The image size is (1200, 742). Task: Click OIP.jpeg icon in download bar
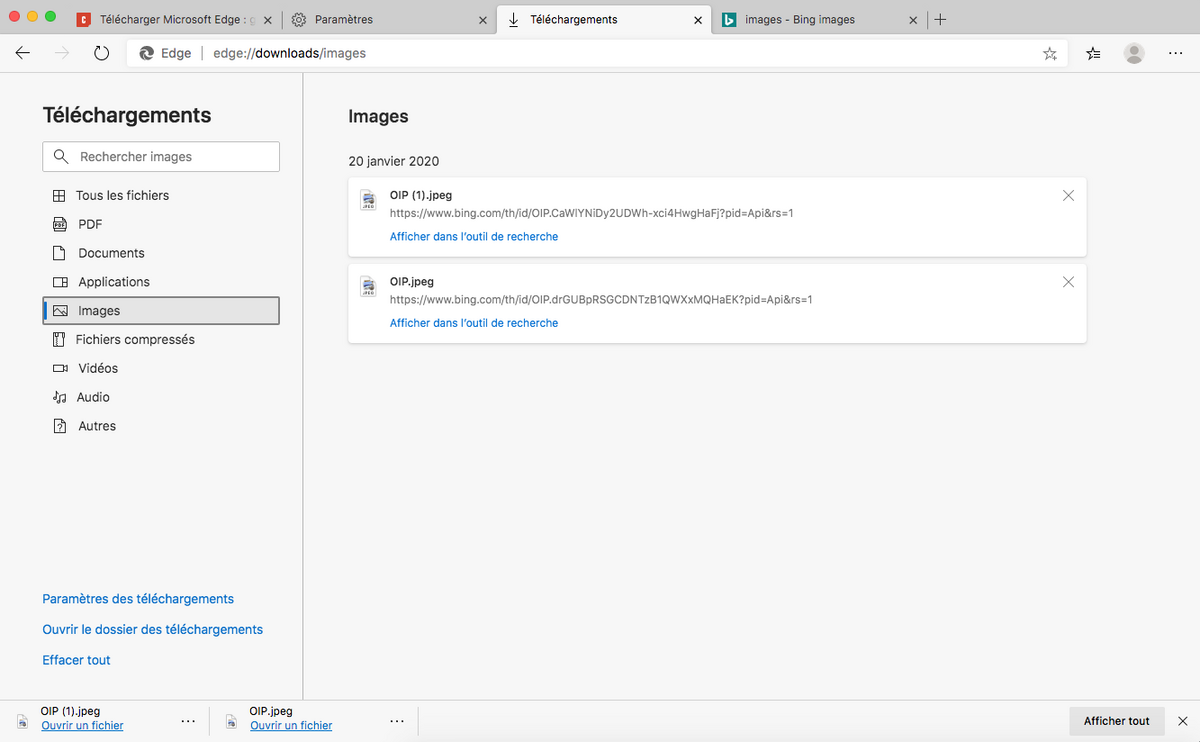point(231,720)
